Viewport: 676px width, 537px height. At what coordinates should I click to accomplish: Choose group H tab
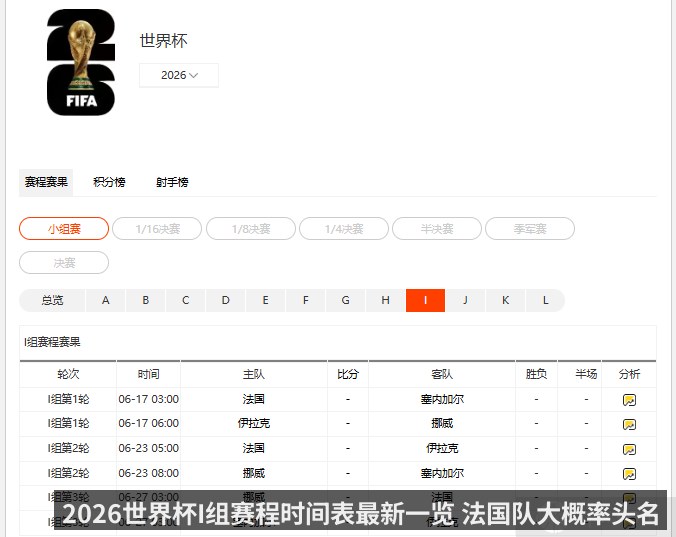tap(385, 300)
